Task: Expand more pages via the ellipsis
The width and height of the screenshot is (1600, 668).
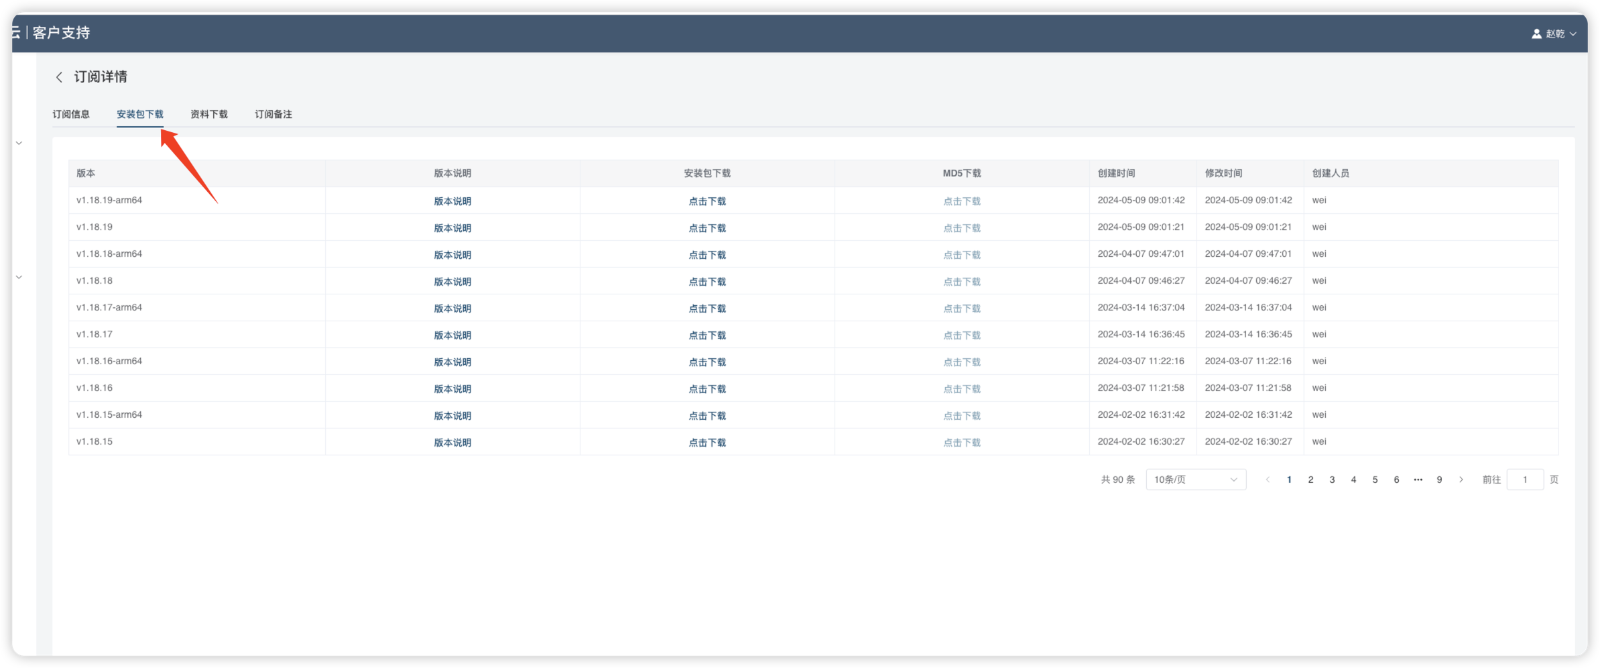Action: [x=1418, y=480]
